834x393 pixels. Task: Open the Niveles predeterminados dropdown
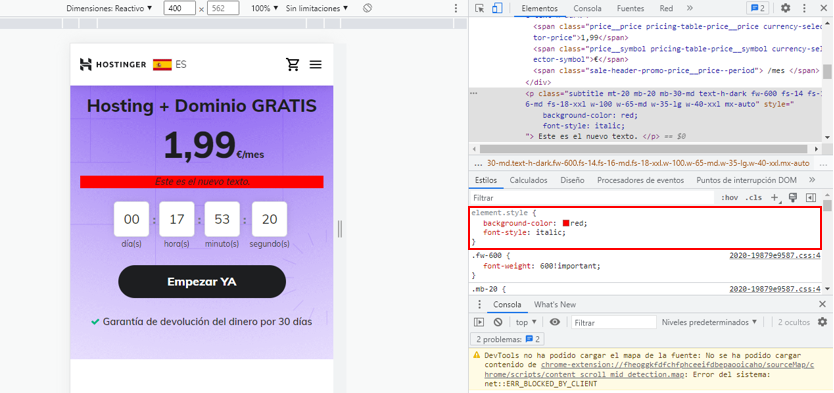709,322
